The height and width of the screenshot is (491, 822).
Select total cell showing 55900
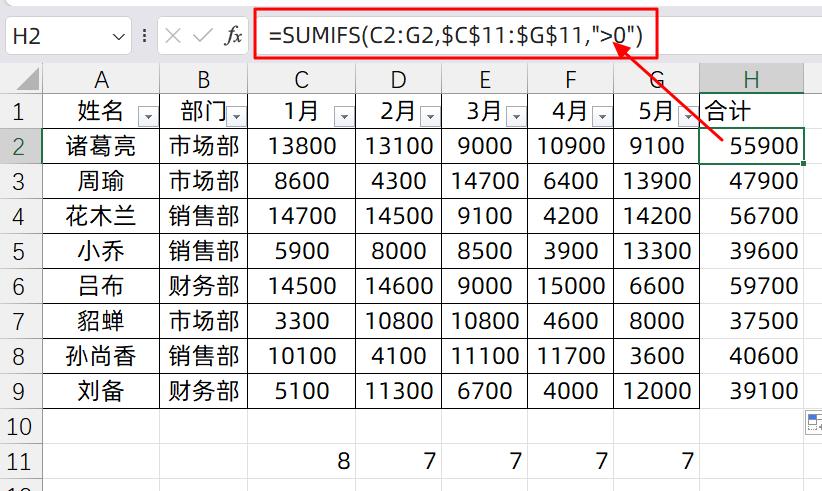click(751, 146)
